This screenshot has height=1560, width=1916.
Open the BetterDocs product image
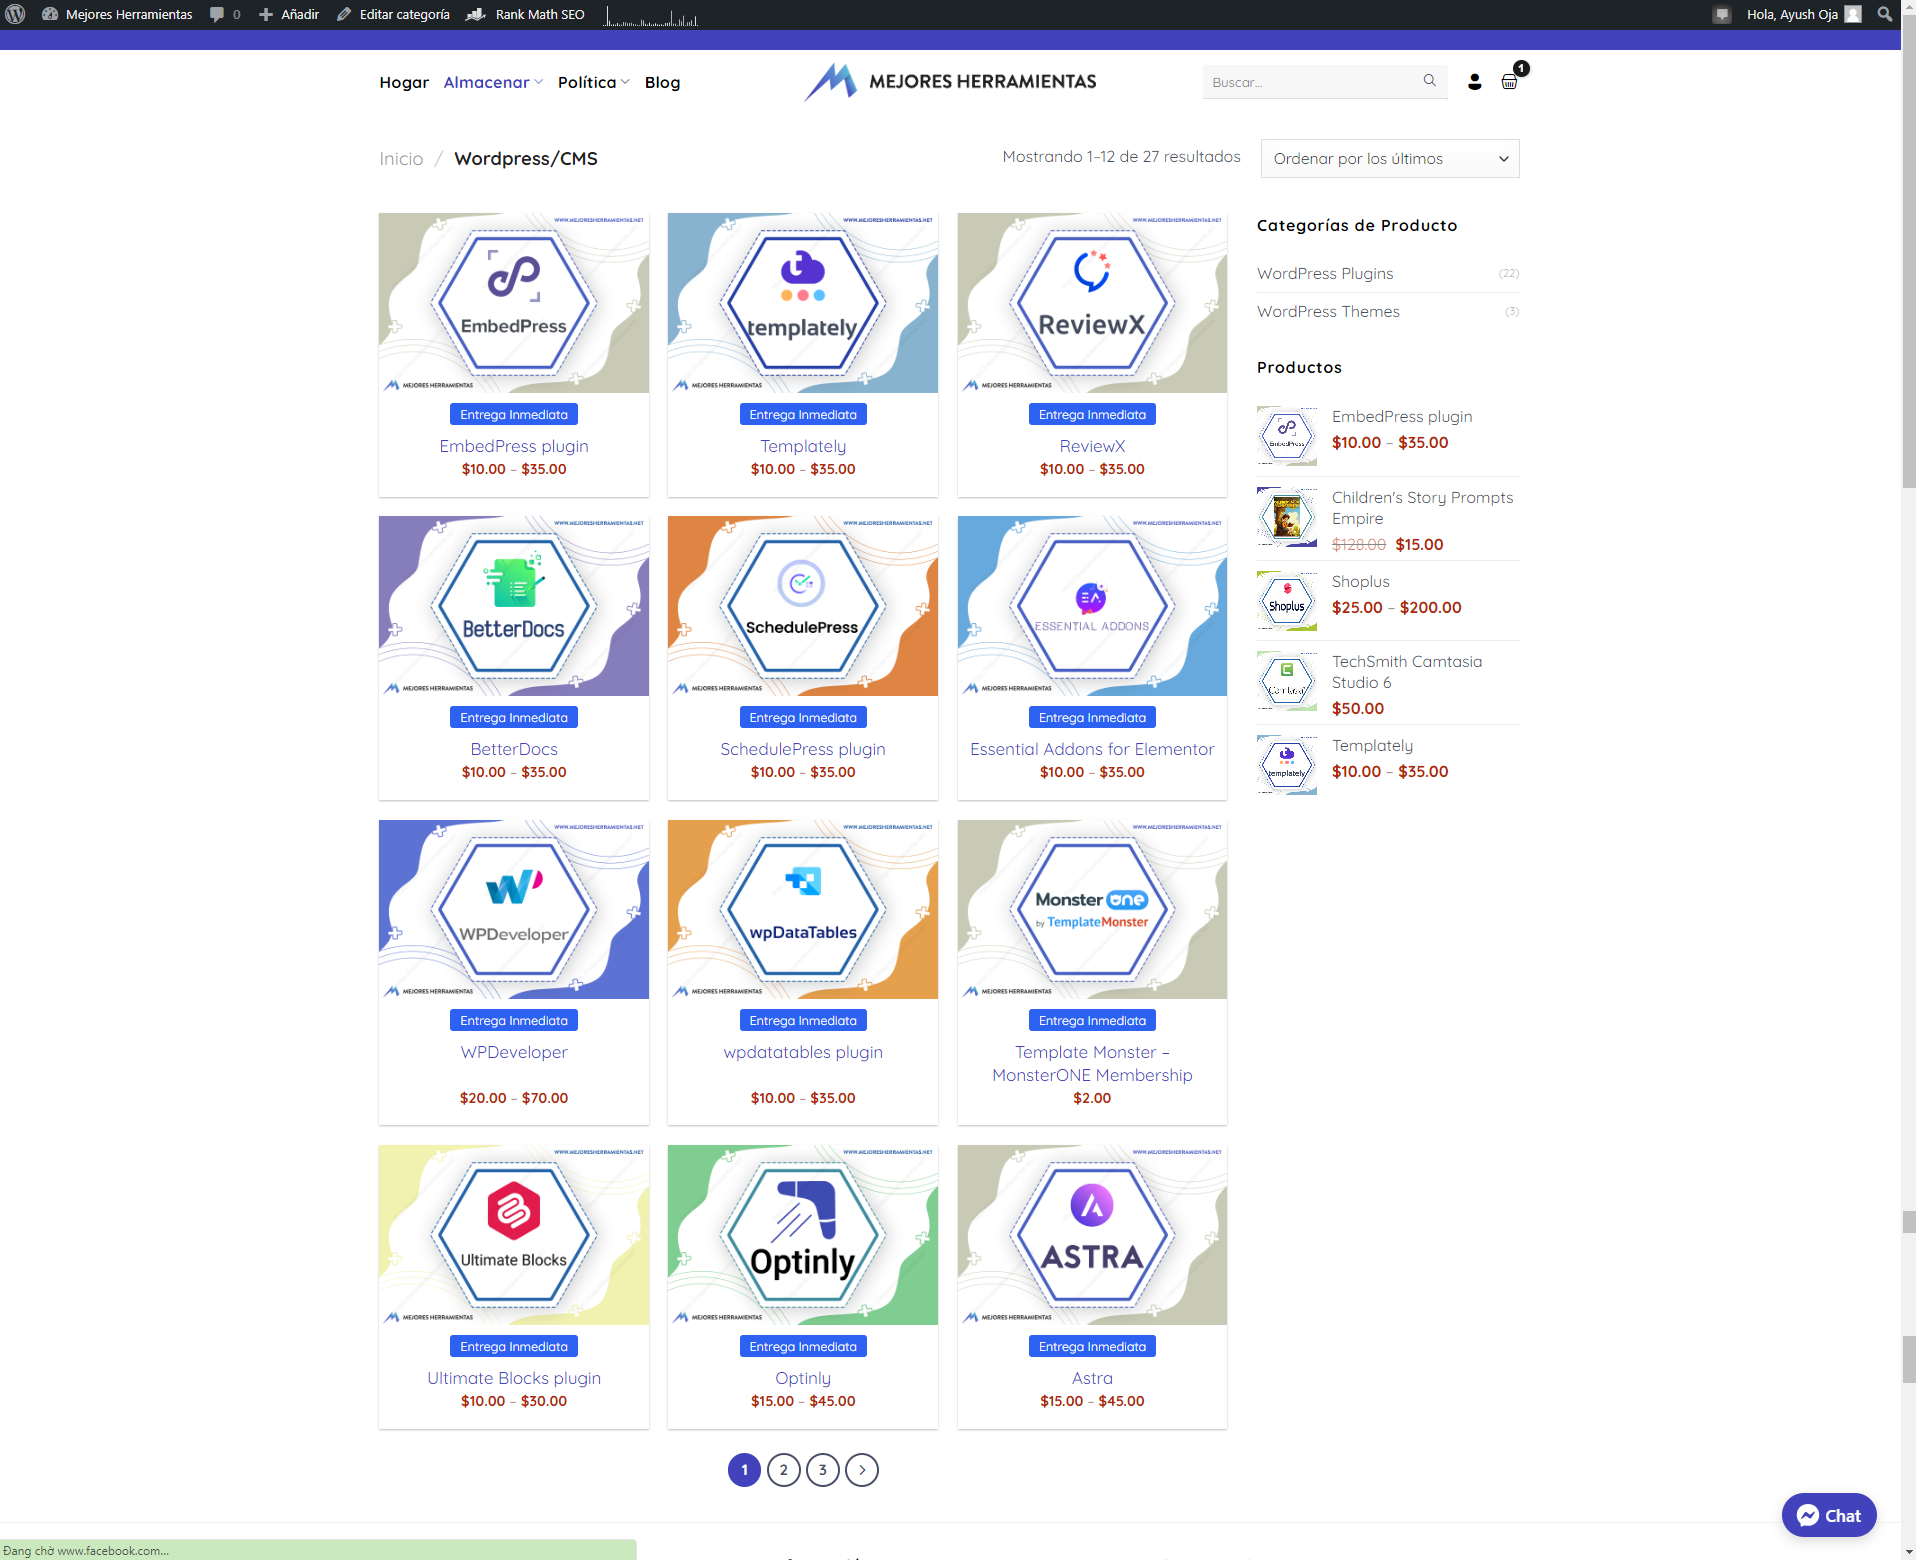point(514,606)
